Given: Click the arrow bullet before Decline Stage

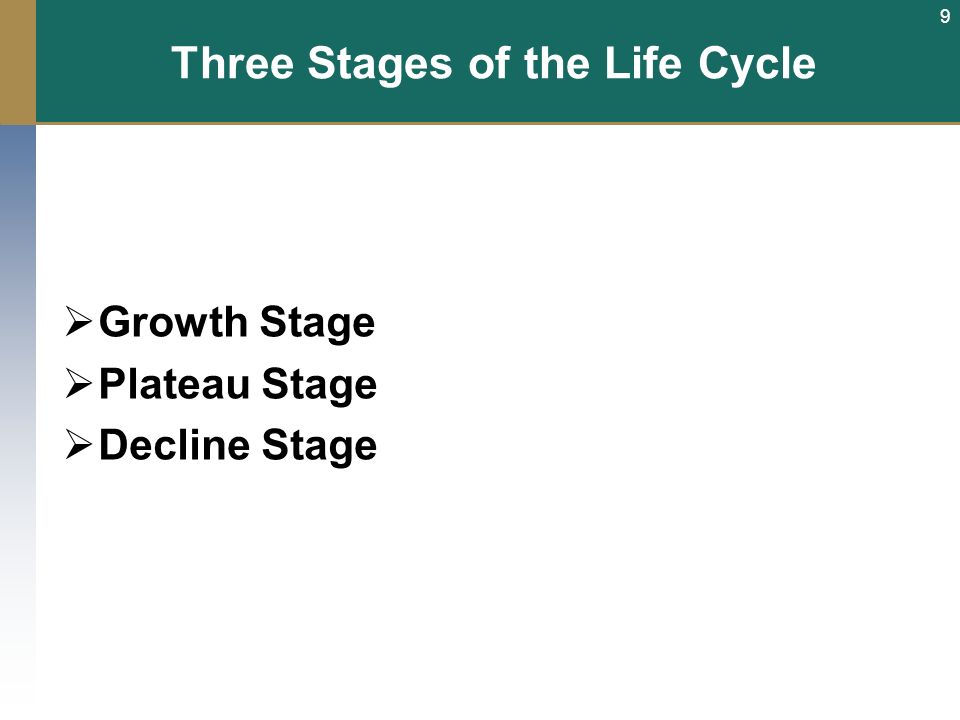Looking at the screenshot, I should click(x=78, y=445).
